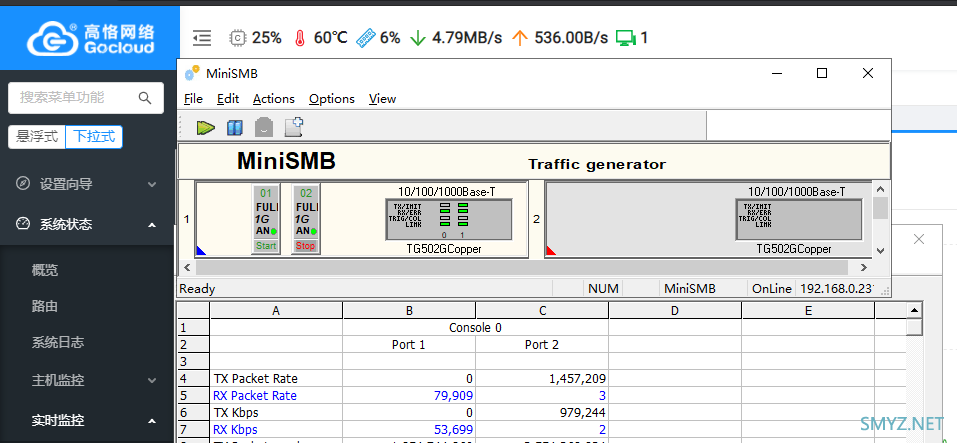Select port 02 card number label
Screen dimensions: 957x443
click(x=306, y=193)
